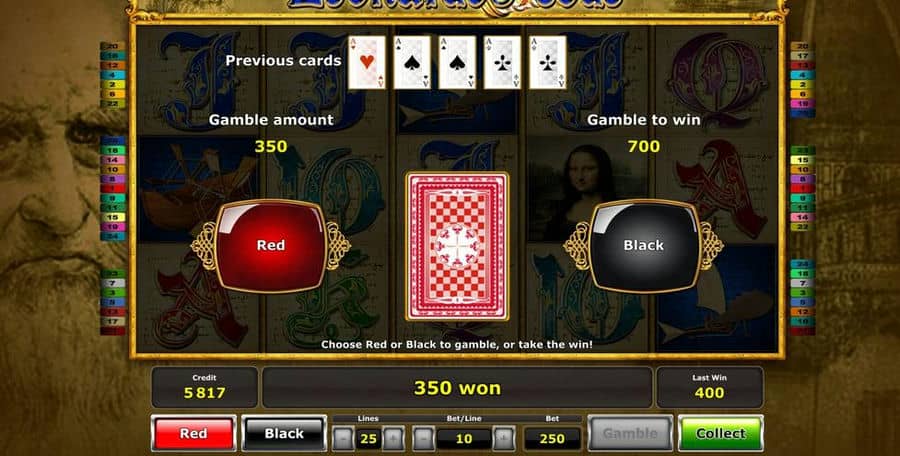
Task: Select the first Ace of Clubs previous card
Action: click(x=502, y=62)
